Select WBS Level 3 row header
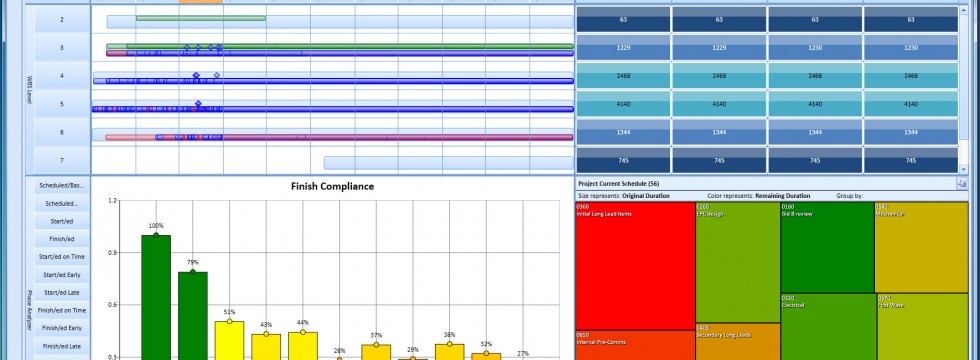This screenshot has height=360, width=980. 62,48
